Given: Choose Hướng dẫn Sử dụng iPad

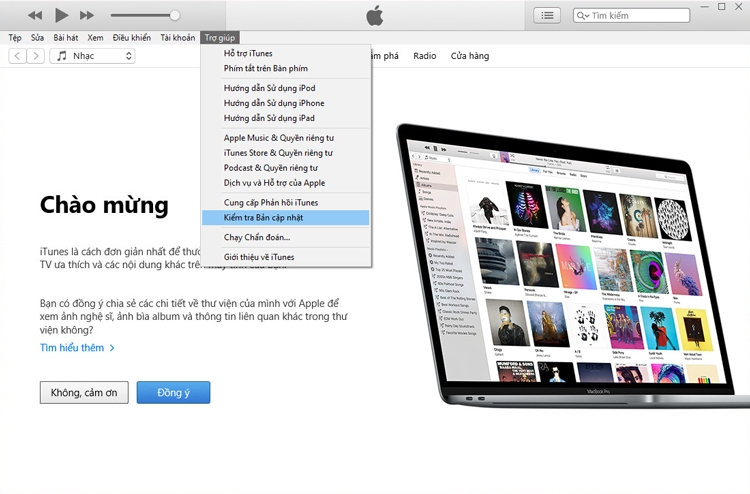Looking at the screenshot, I should [286, 118].
